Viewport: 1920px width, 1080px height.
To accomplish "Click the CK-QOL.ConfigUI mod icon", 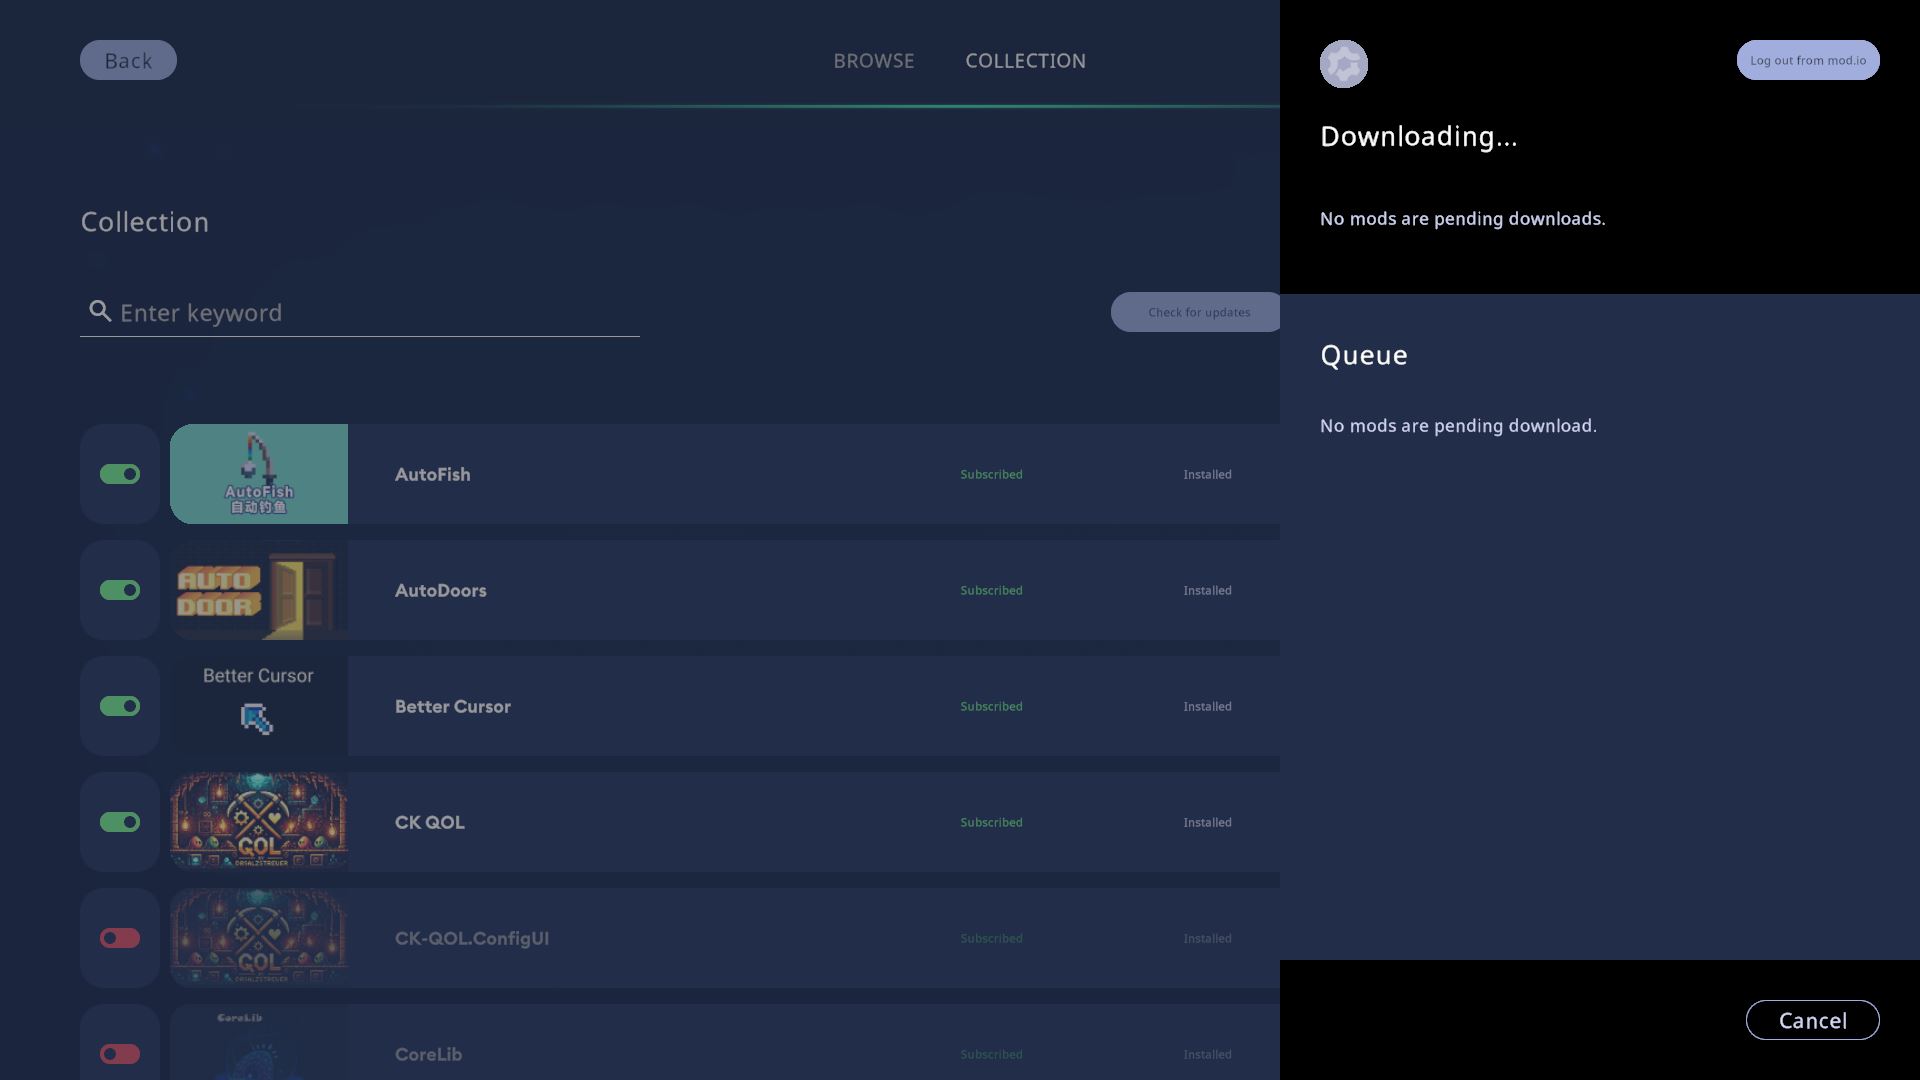I will [258, 938].
